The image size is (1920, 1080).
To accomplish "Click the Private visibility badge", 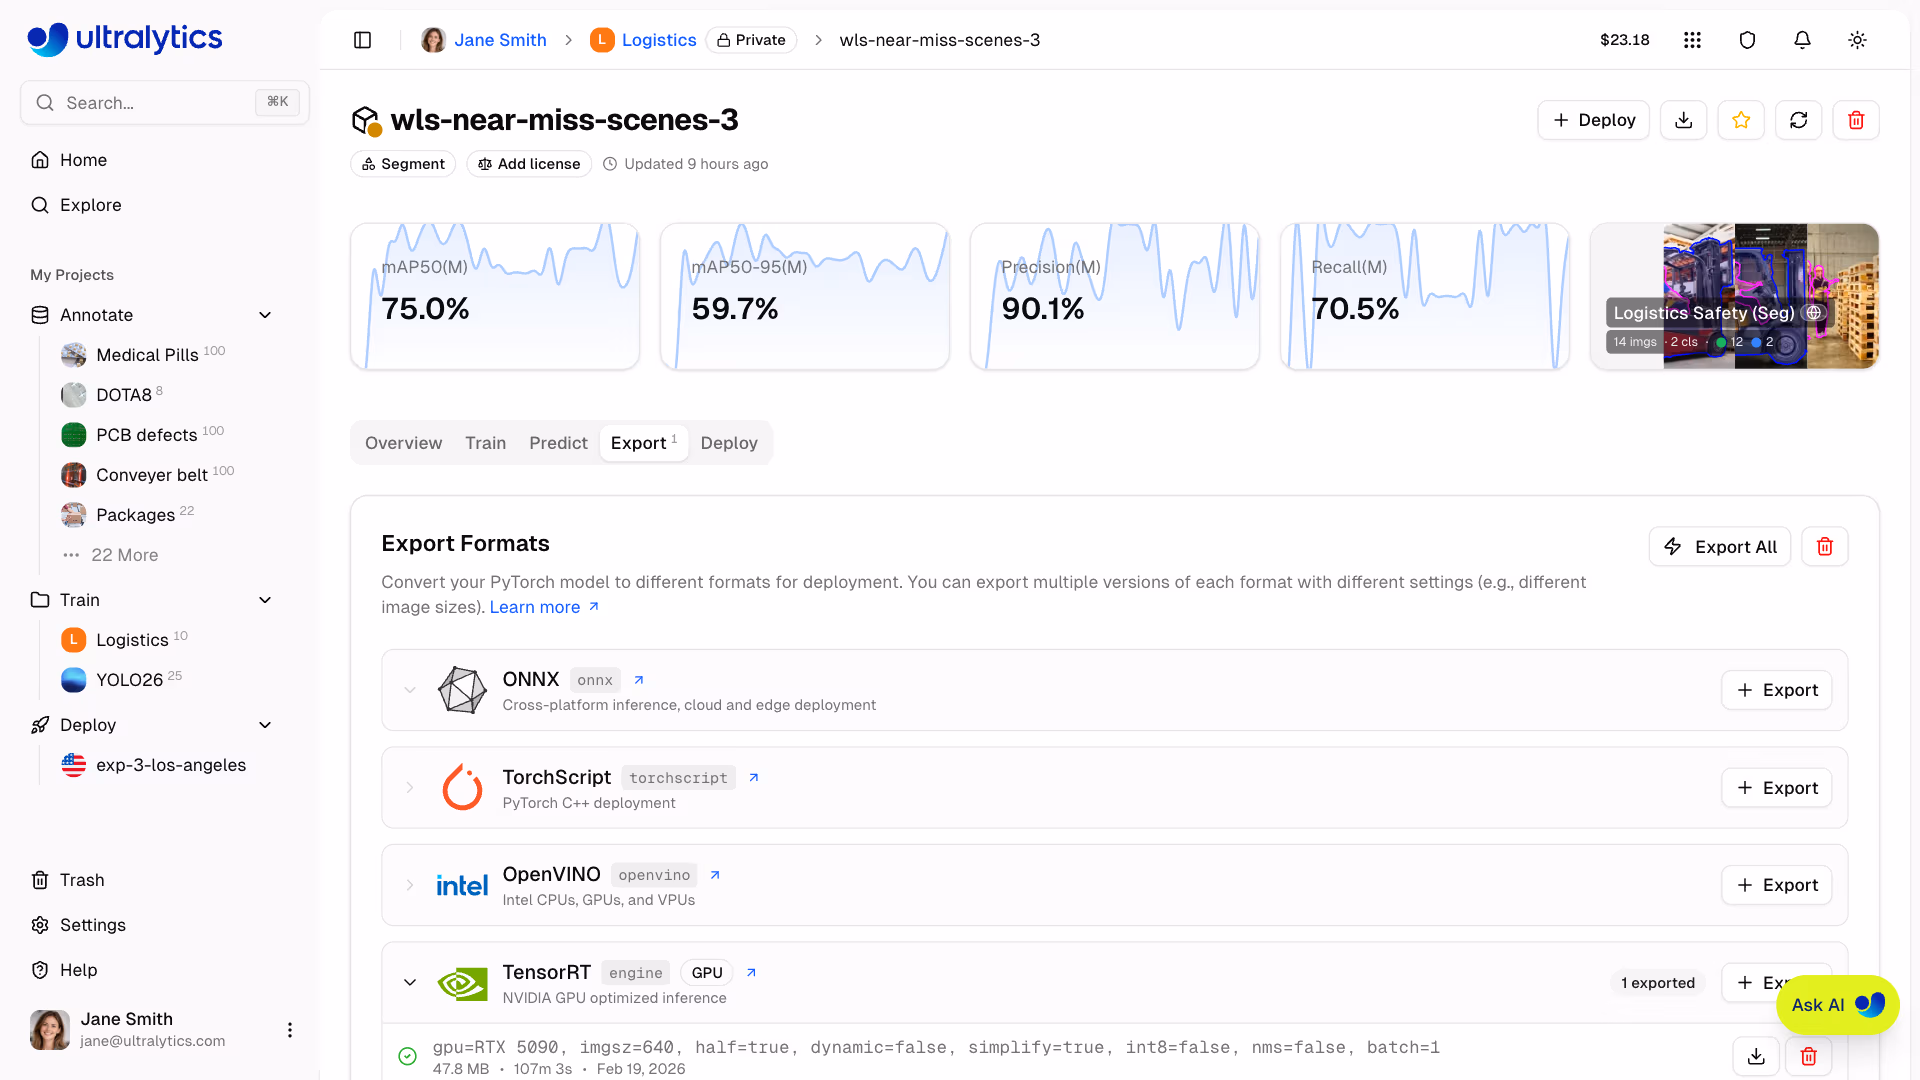I will click(x=751, y=40).
